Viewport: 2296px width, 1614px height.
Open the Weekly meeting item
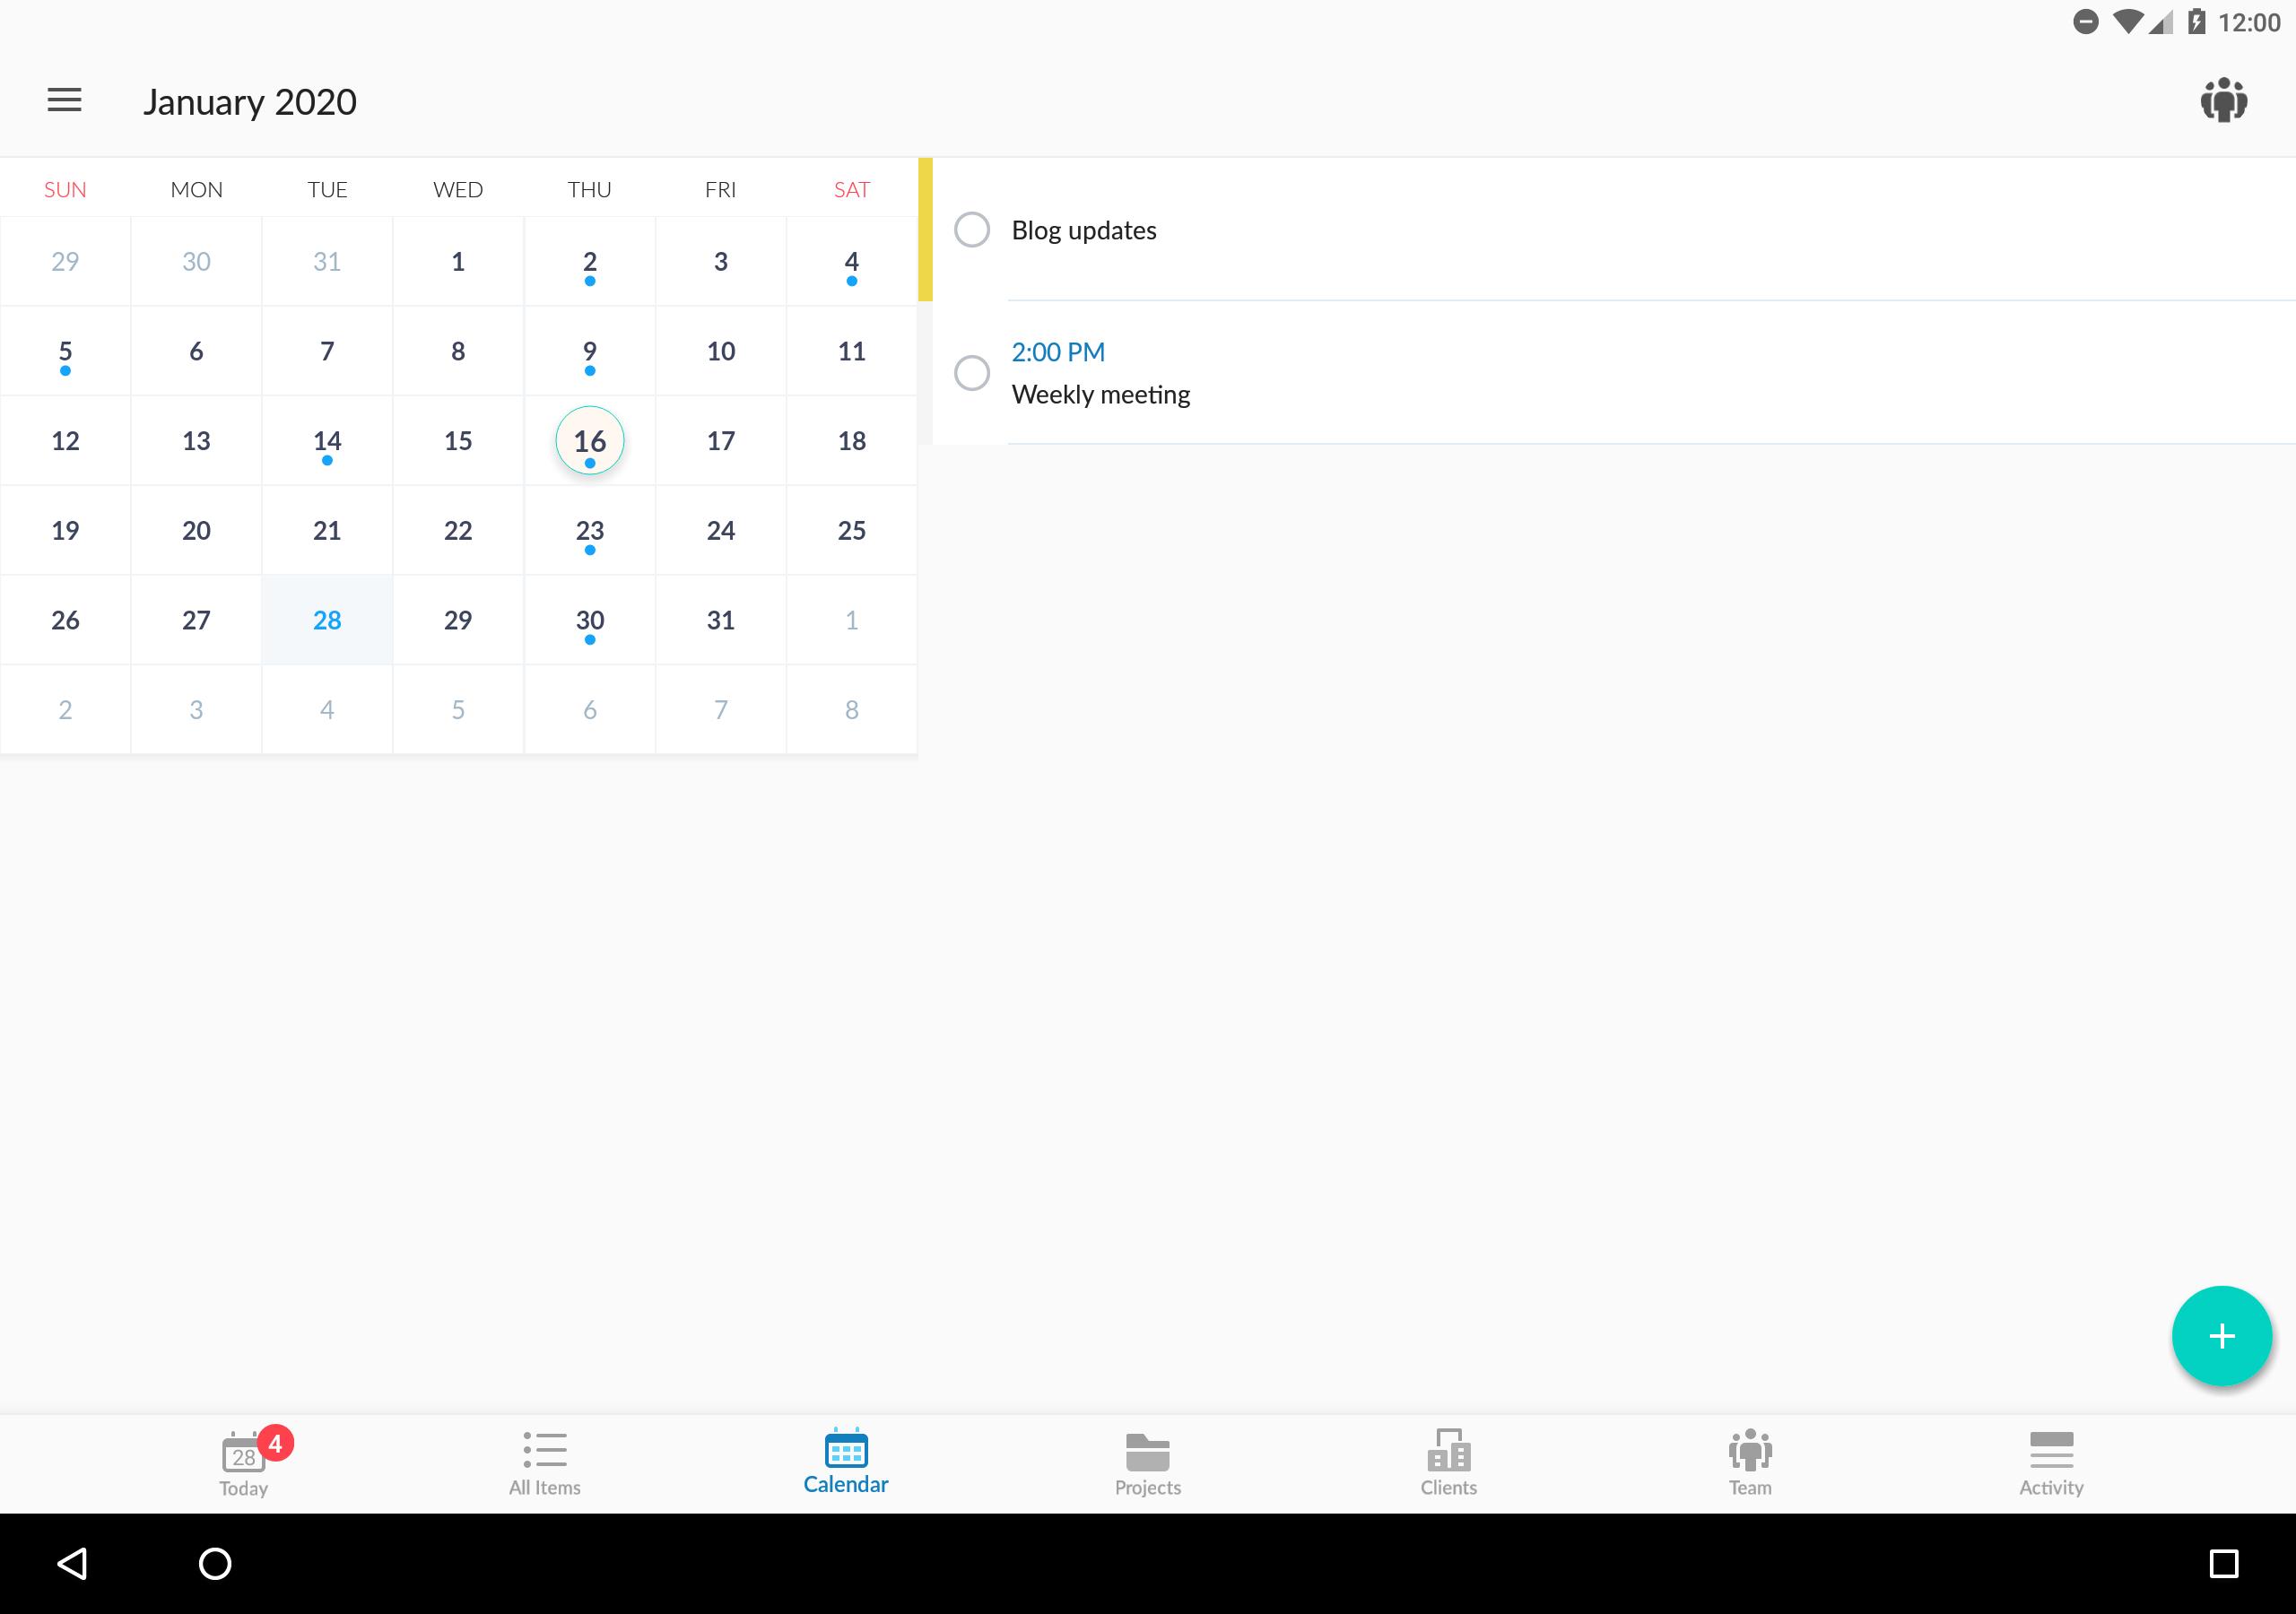(1614, 373)
